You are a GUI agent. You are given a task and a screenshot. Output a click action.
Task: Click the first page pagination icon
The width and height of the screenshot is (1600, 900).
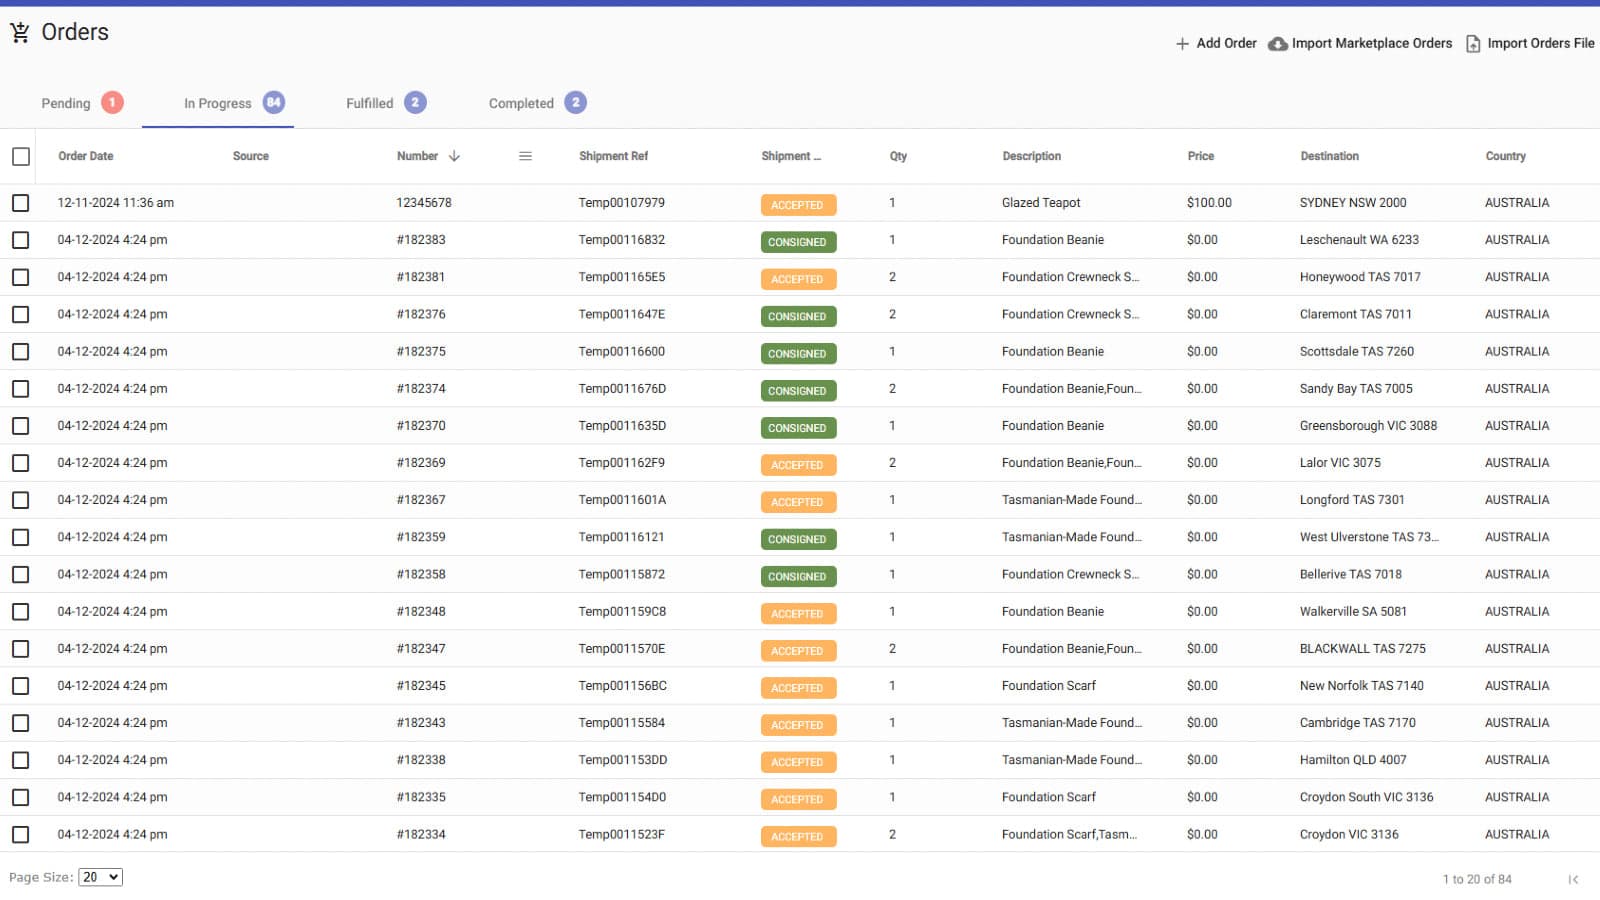(1573, 879)
